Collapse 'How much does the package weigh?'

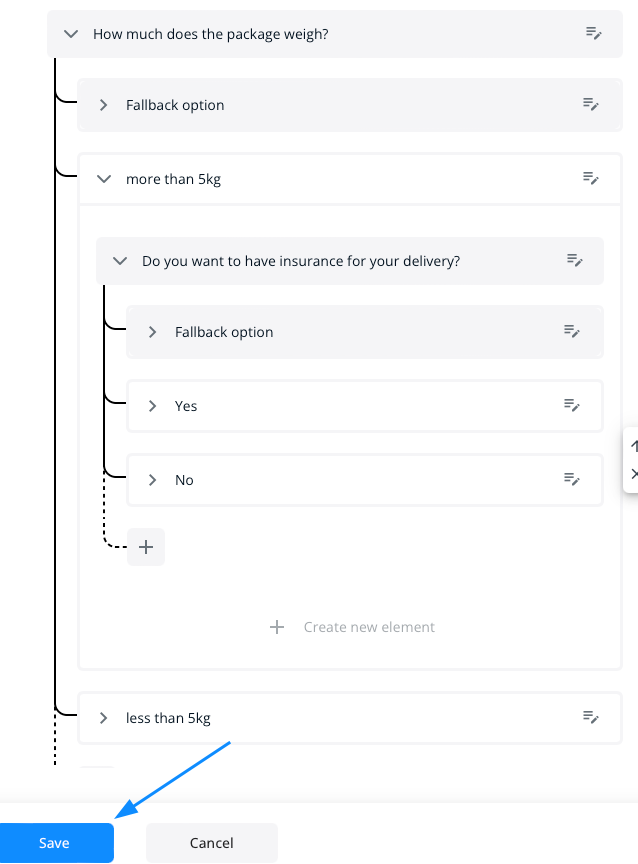point(70,33)
